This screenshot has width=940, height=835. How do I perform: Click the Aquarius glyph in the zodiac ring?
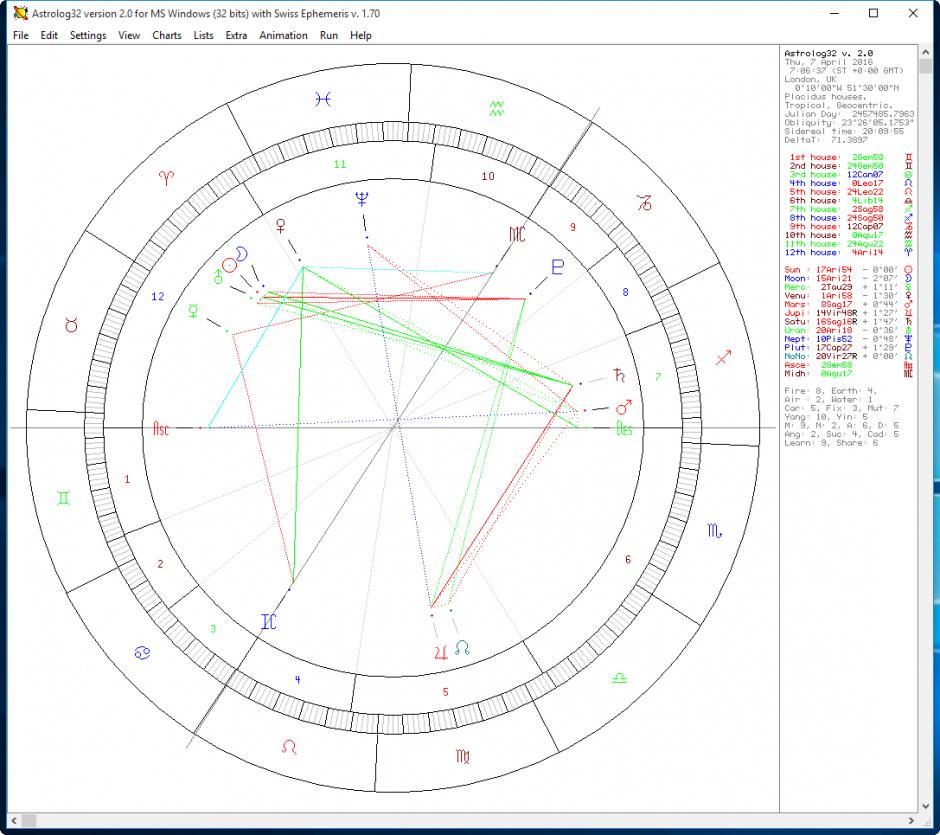coord(496,108)
